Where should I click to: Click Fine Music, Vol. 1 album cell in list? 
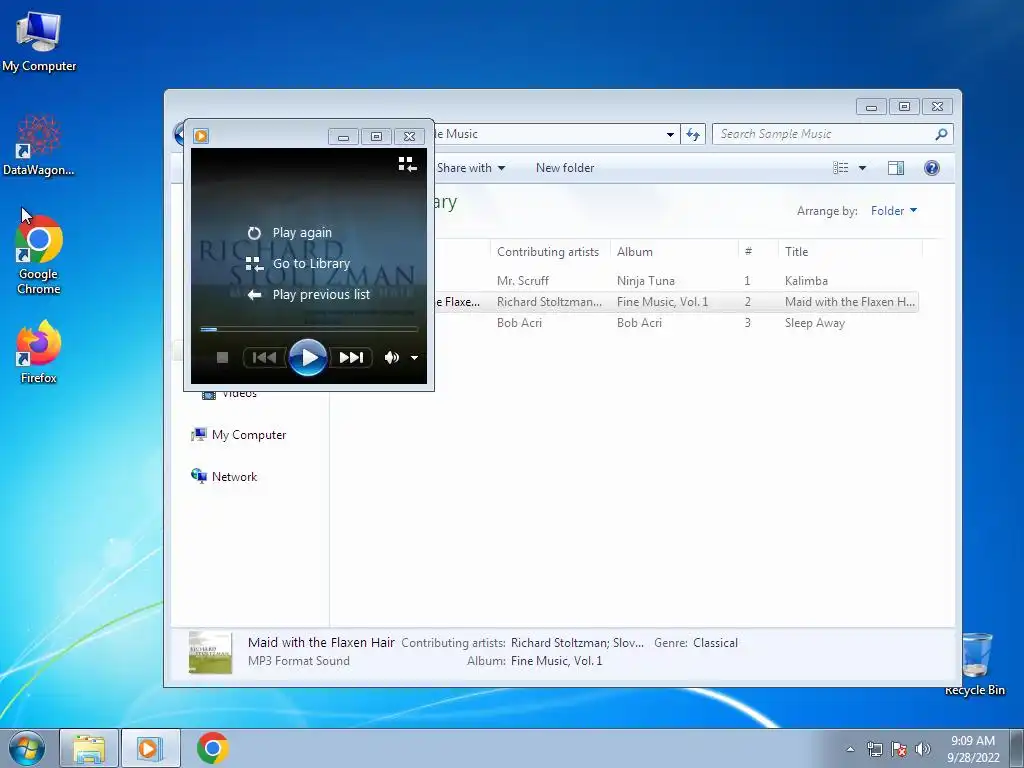pyautogui.click(x=662, y=302)
